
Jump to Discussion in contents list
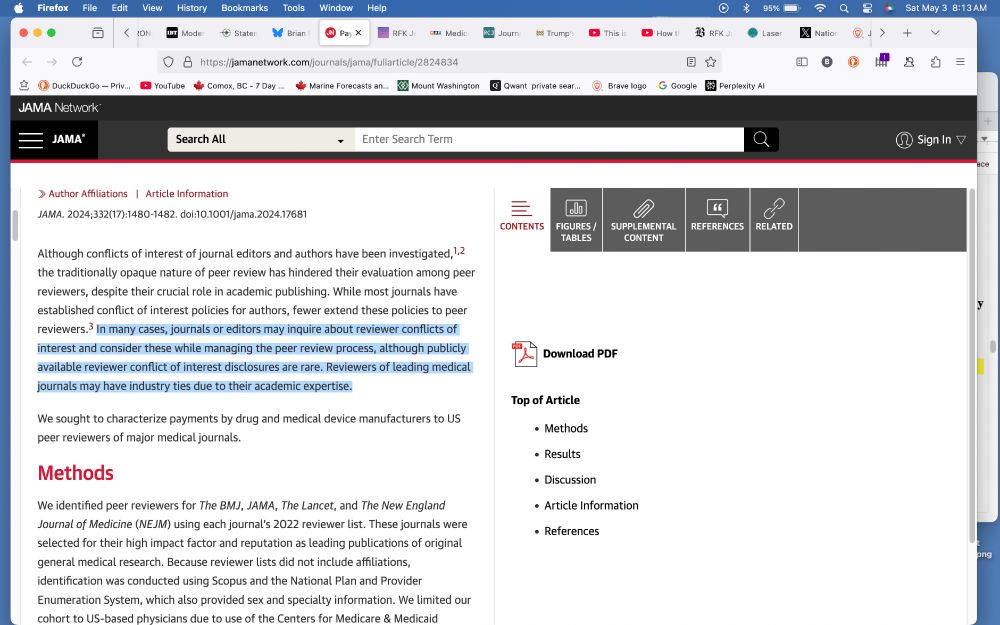[570, 480]
